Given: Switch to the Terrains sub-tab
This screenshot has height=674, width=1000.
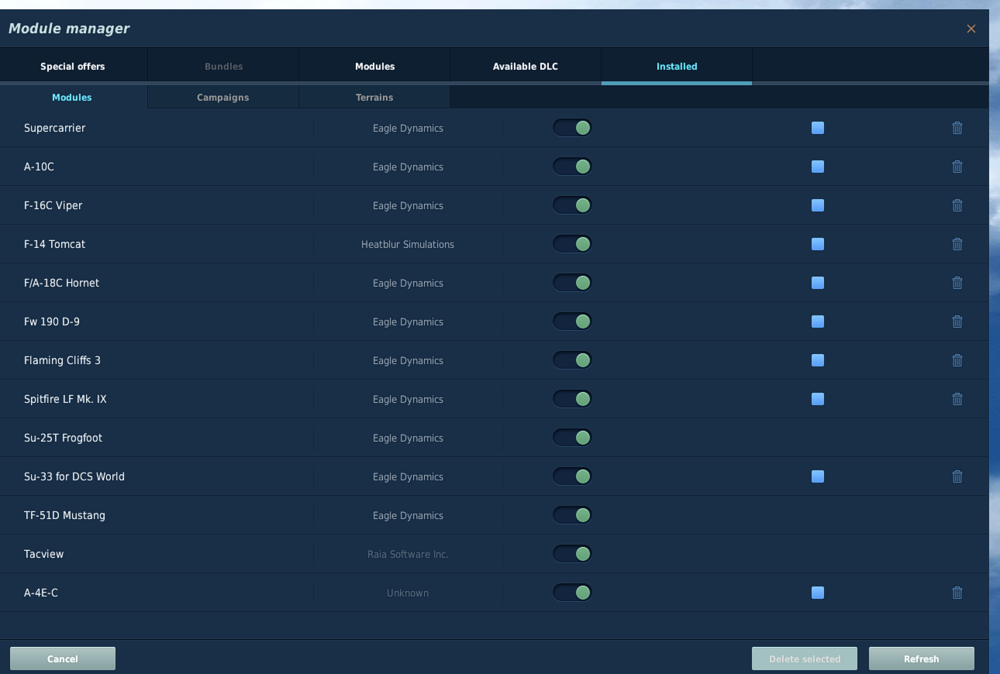Looking at the screenshot, I should point(374,98).
